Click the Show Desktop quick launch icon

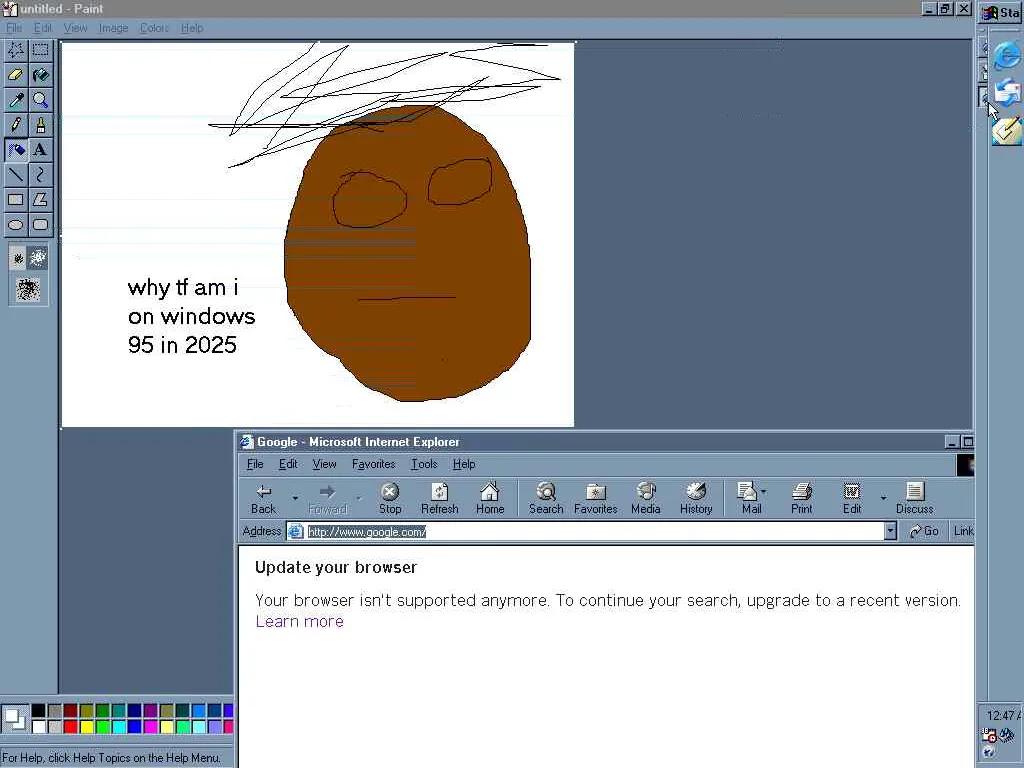pos(1006,131)
